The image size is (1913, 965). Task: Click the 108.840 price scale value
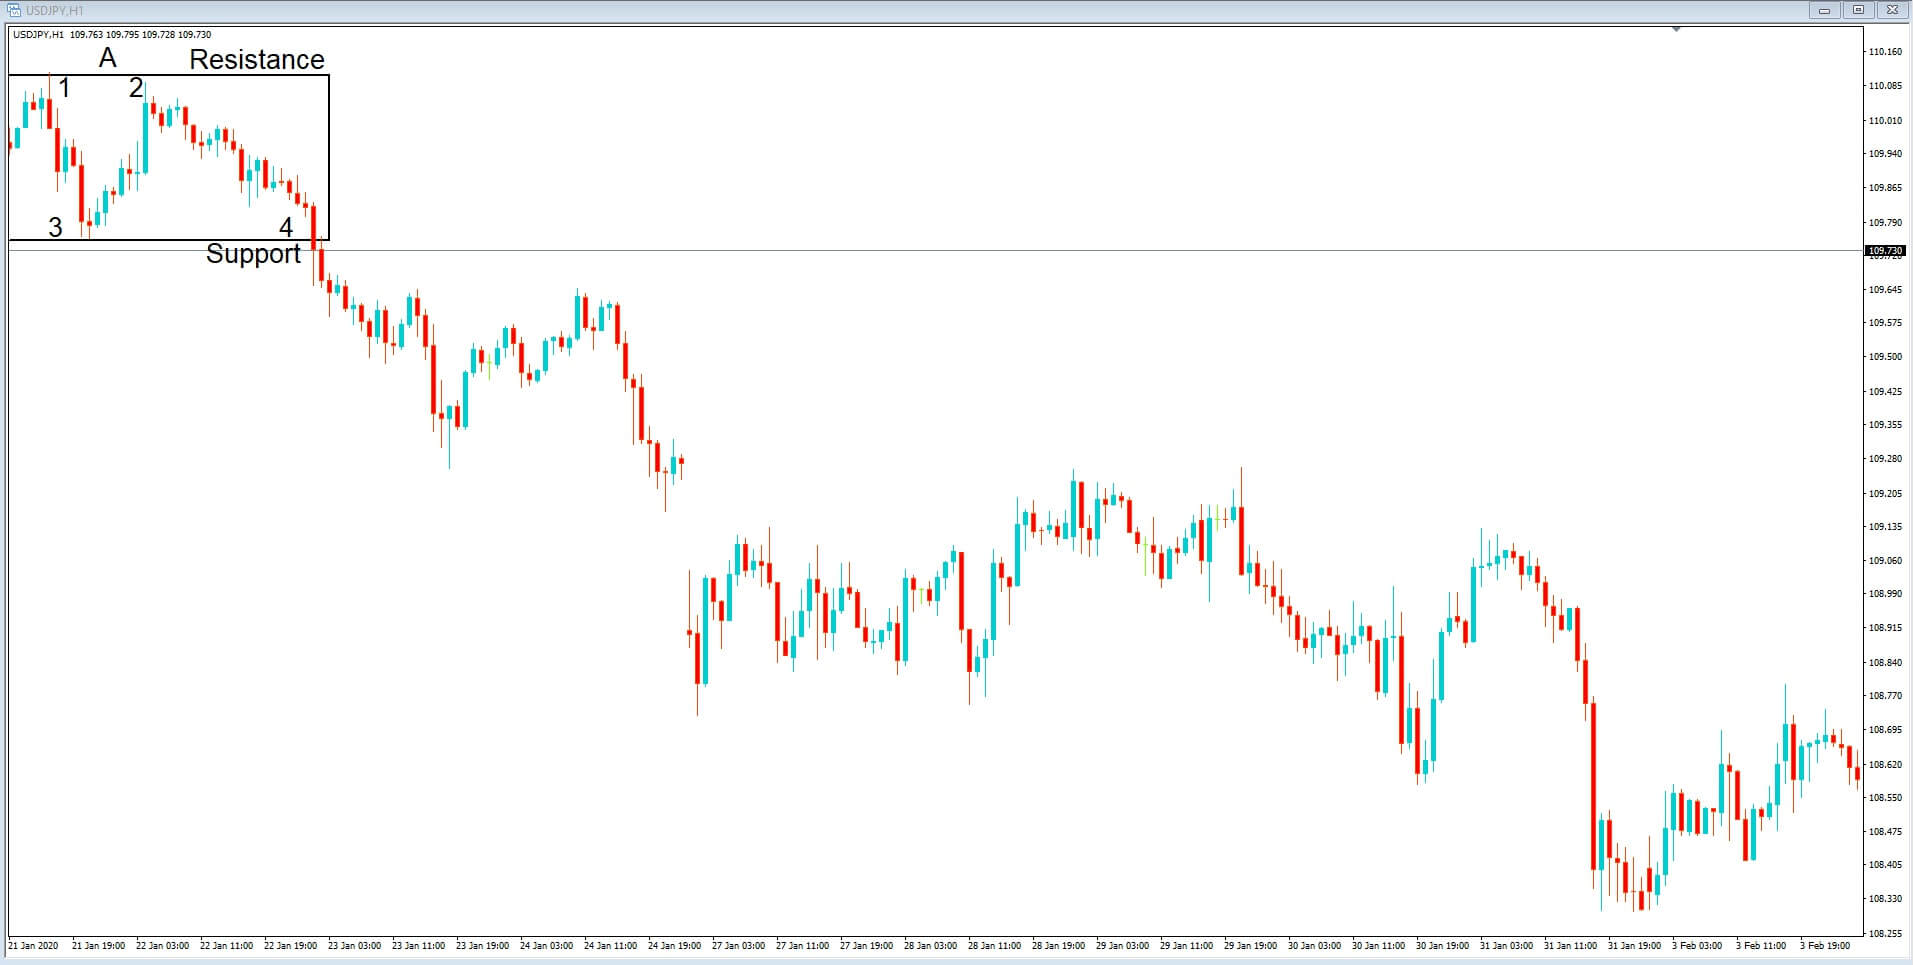pyautogui.click(x=1885, y=663)
